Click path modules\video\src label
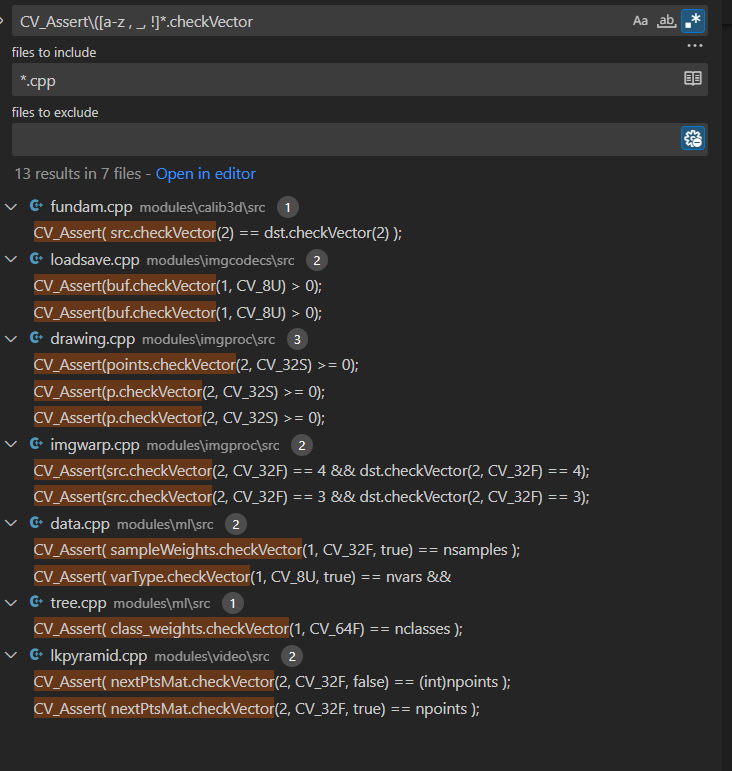This screenshot has height=771, width=732. click(x=212, y=656)
